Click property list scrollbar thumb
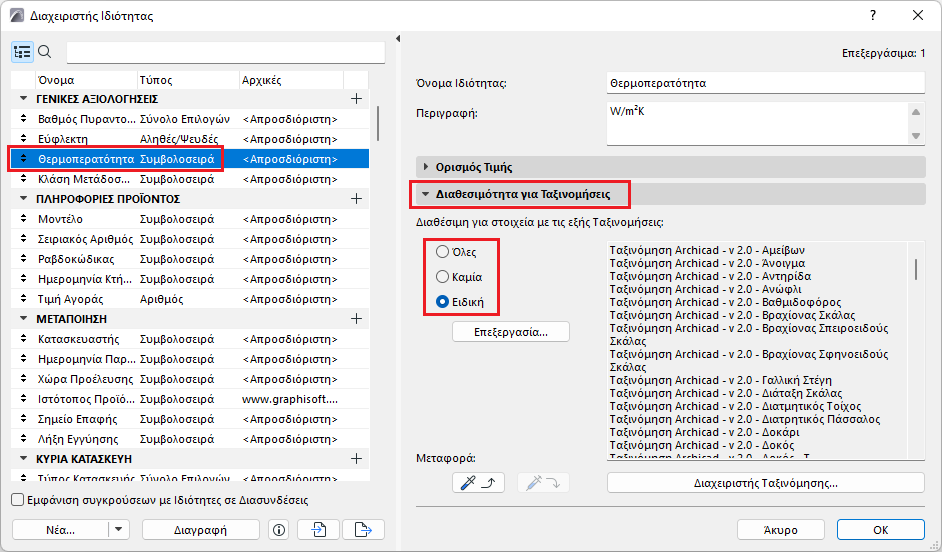942x552 pixels. coord(378,123)
